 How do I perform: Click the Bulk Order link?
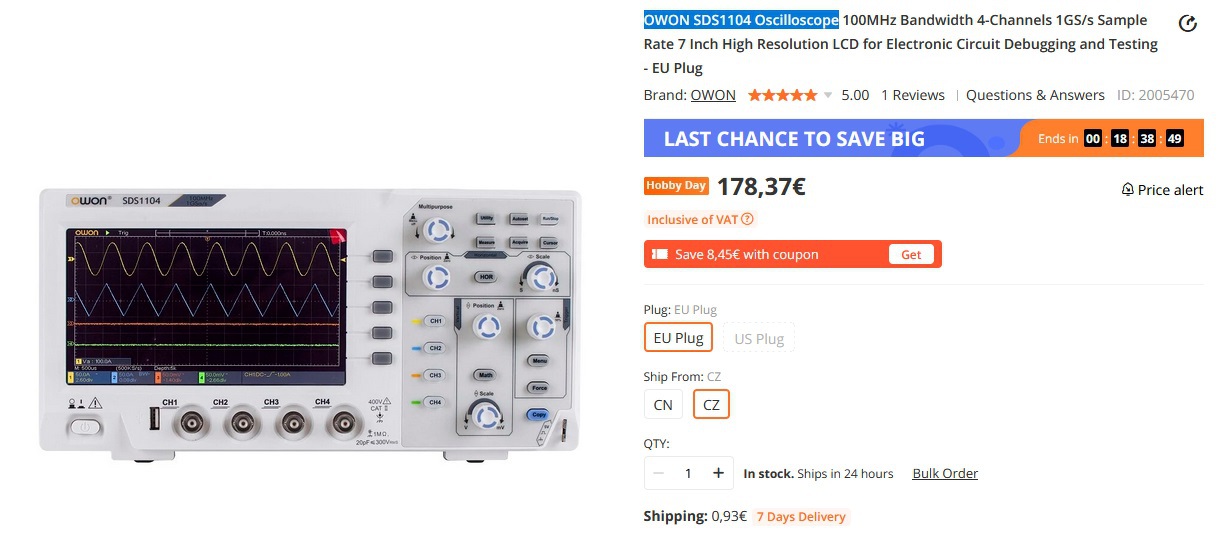[x=945, y=473]
